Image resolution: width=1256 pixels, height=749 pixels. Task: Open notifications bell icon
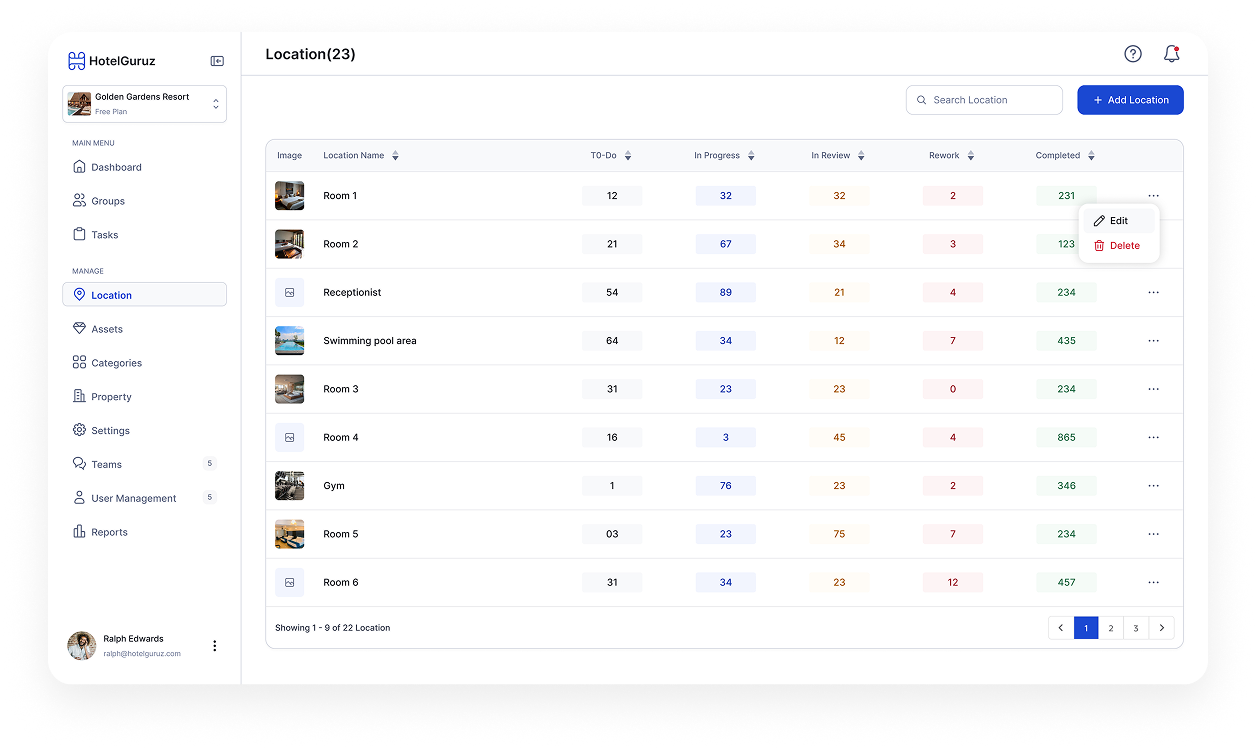point(1171,54)
